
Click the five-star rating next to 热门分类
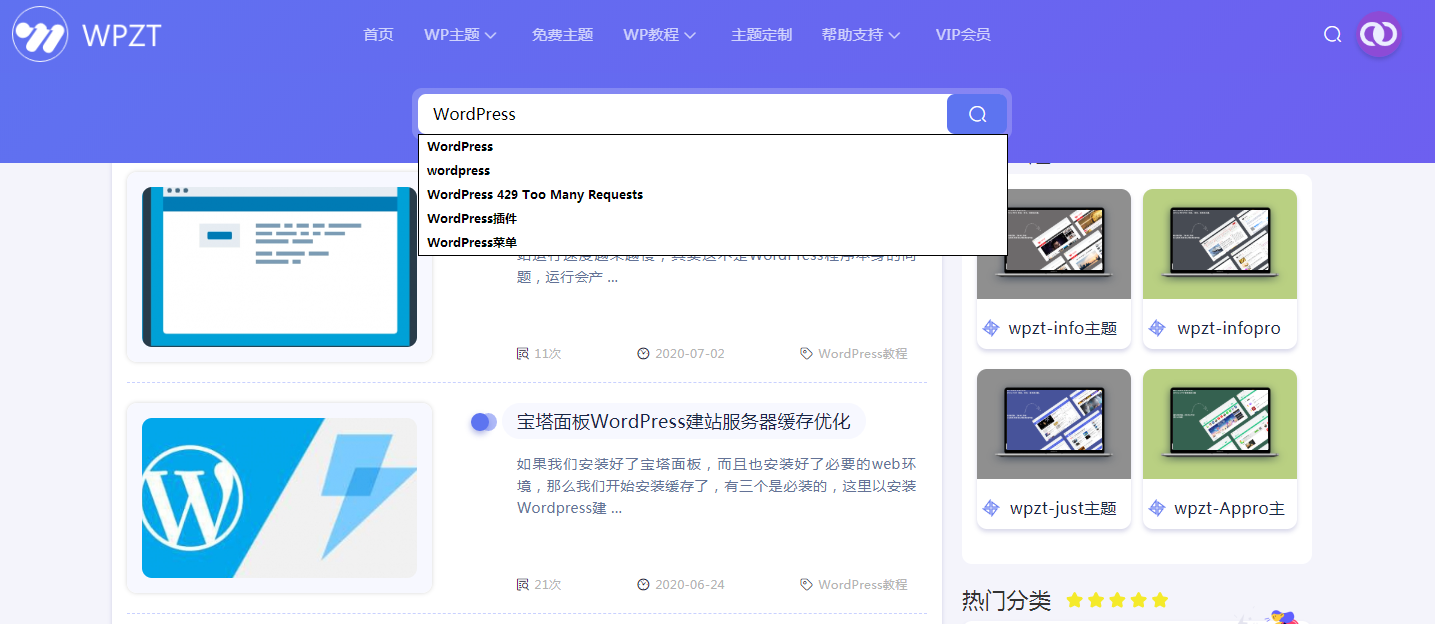[x=1117, y=600]
